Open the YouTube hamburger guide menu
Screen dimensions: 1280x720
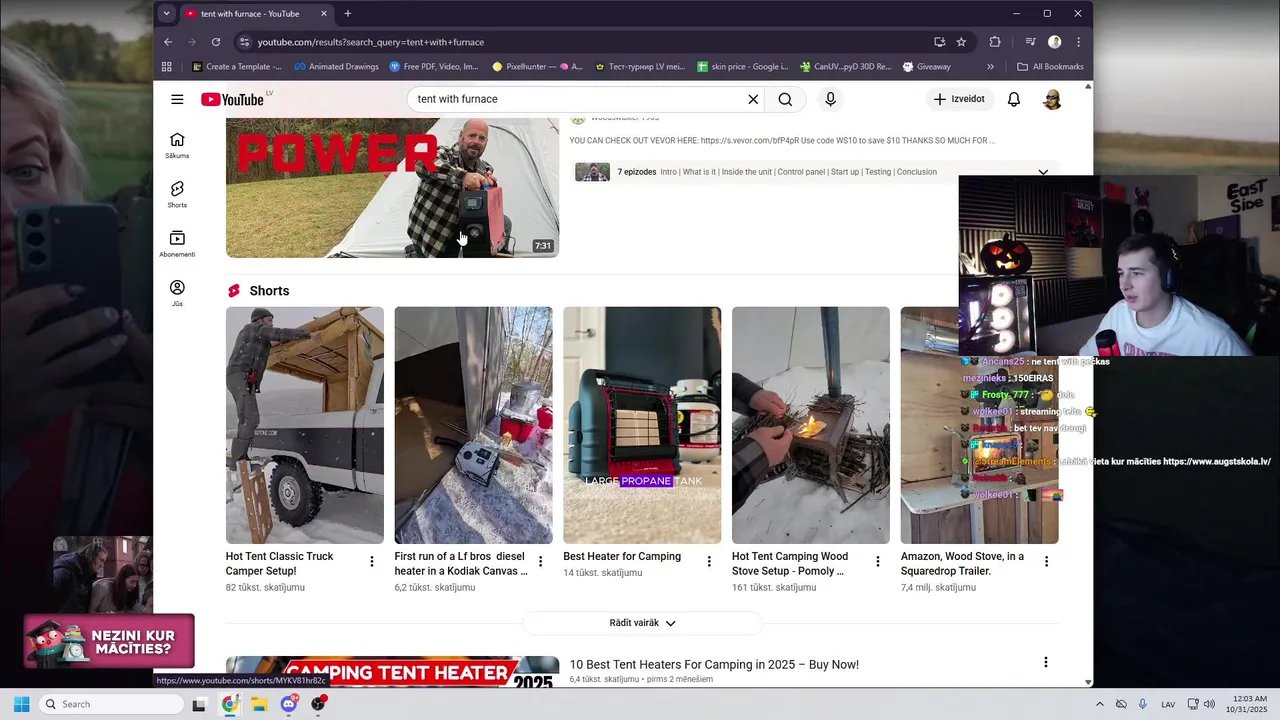177,99
